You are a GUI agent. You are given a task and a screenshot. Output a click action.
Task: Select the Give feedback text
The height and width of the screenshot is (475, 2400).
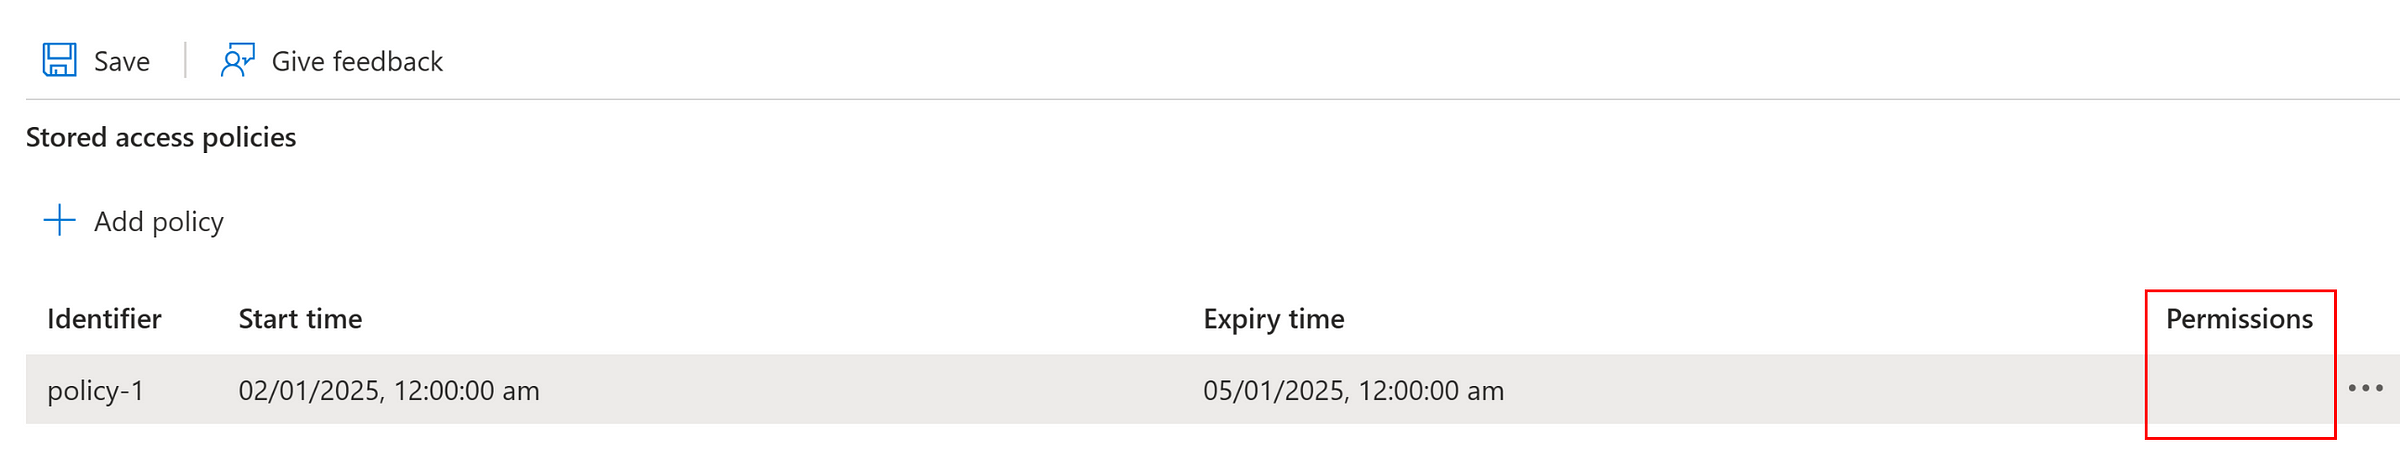tap(357, 62)
